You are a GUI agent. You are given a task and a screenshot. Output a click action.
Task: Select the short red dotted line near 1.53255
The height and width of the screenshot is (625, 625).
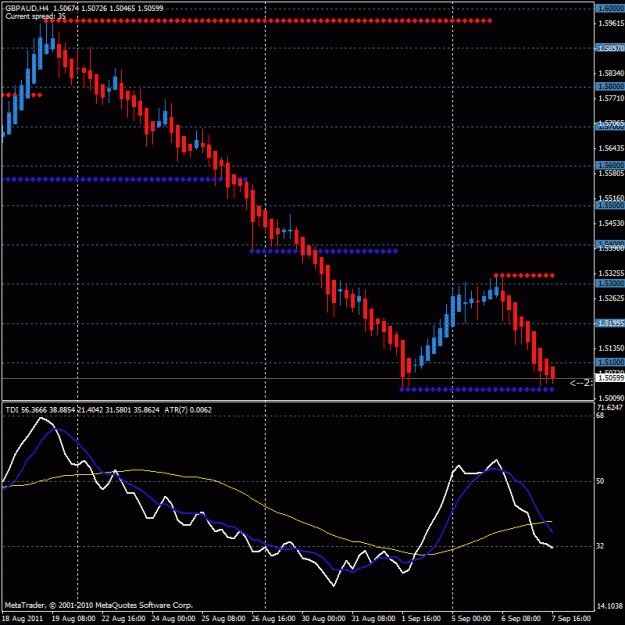click(524, 275)
